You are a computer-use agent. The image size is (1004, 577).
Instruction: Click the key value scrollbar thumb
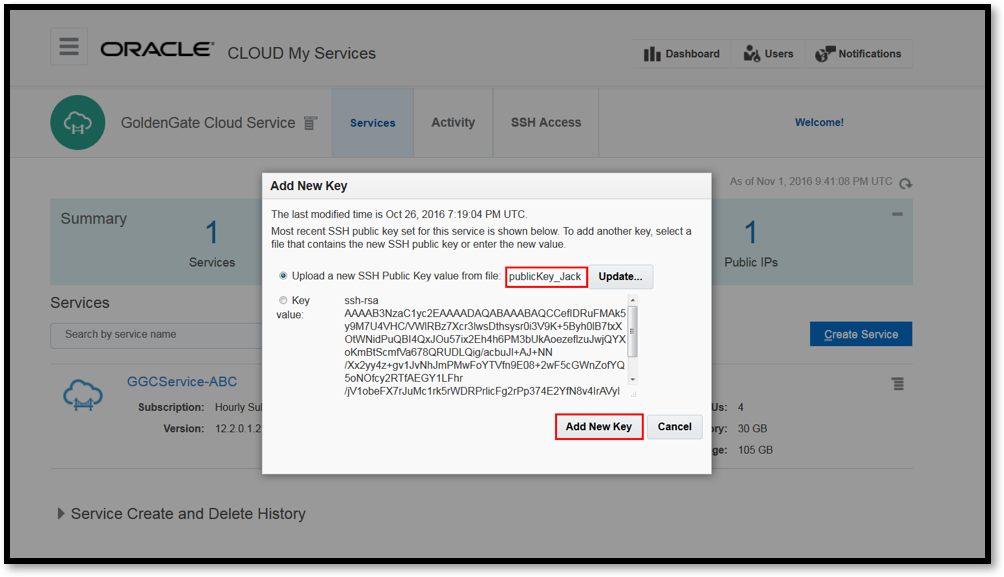(x=633, y=332)
